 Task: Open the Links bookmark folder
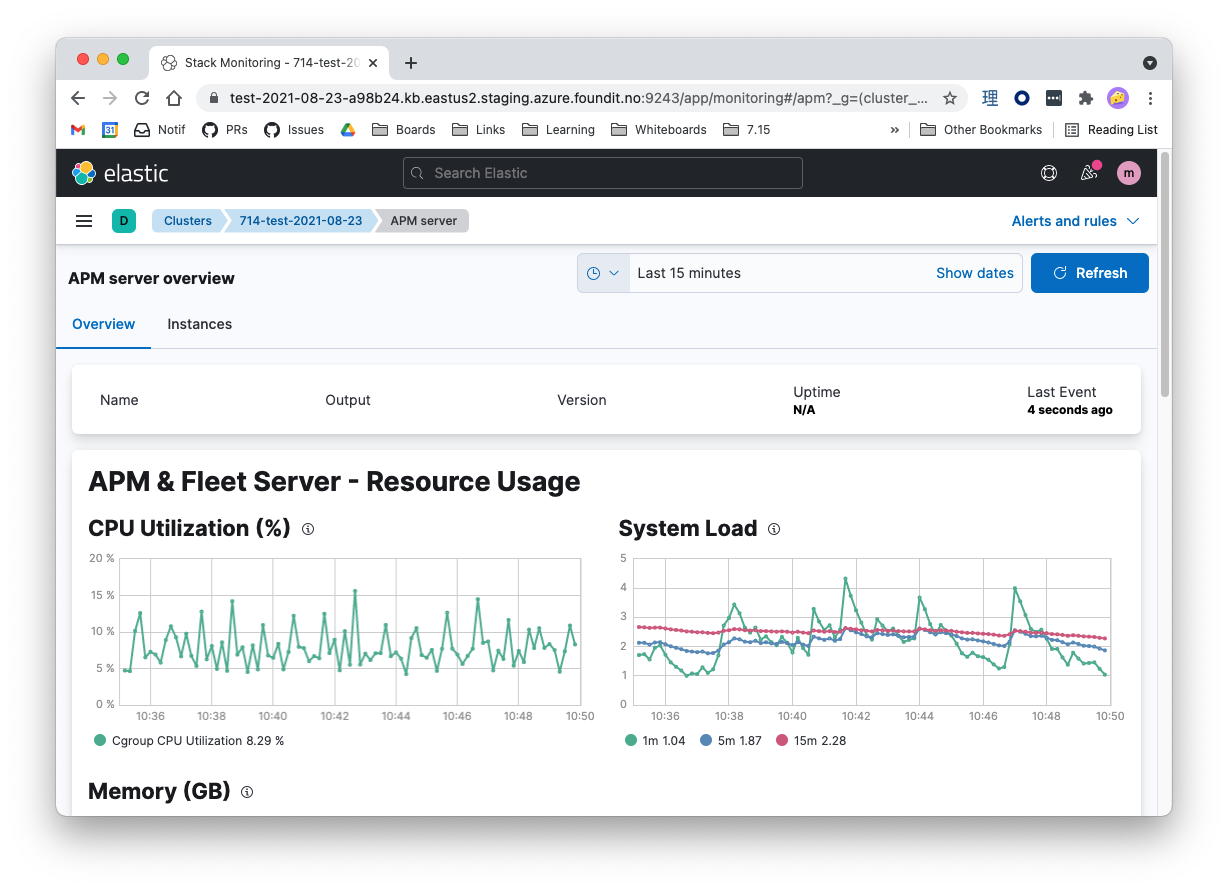[478, 130]
